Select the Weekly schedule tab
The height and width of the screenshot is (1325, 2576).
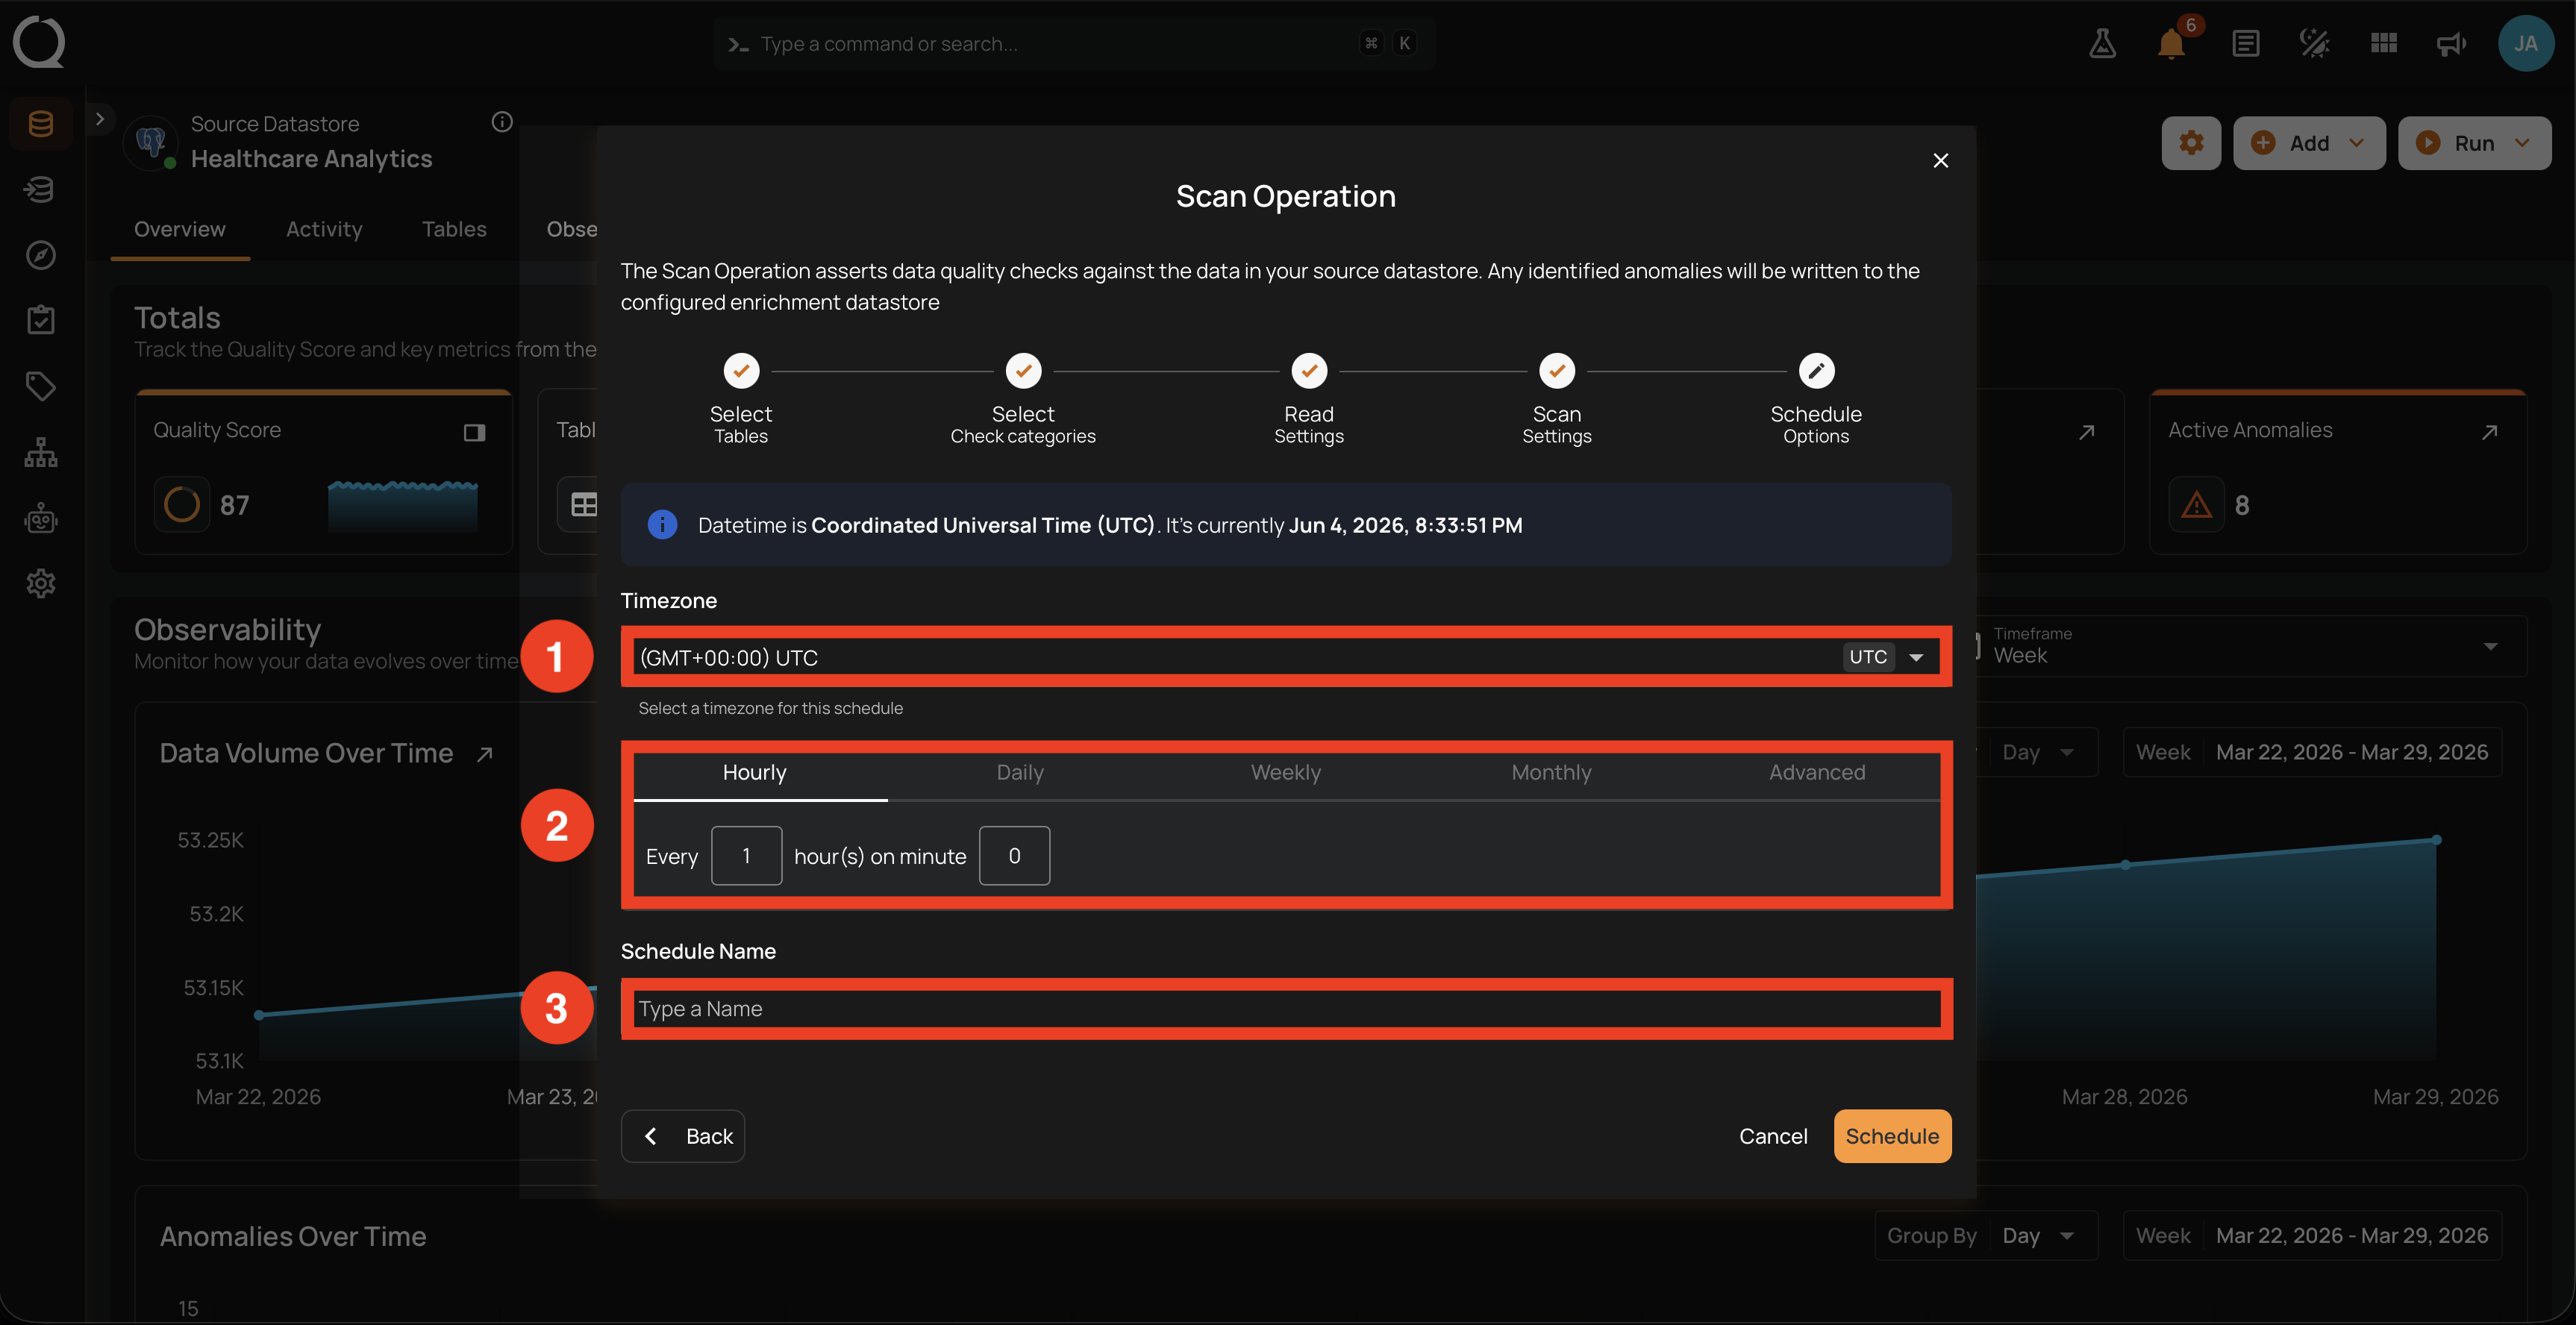1286,772
